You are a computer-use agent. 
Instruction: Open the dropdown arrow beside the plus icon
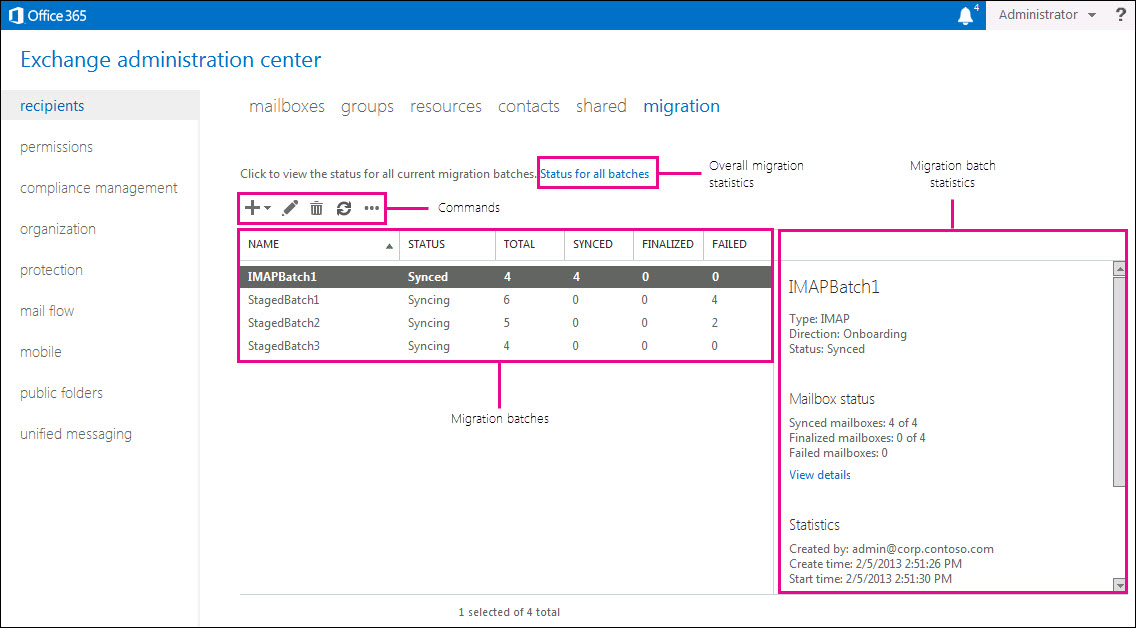pyautogui.click(x=267, y=209)
